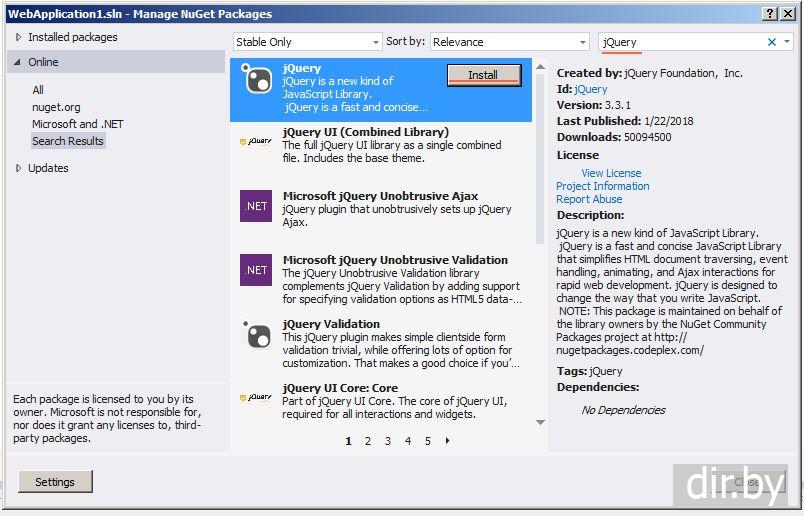Open the Sort by Relevance dropdown
Image resolution: width=804 pixels, height=516 pixels.
pos(509,42)
